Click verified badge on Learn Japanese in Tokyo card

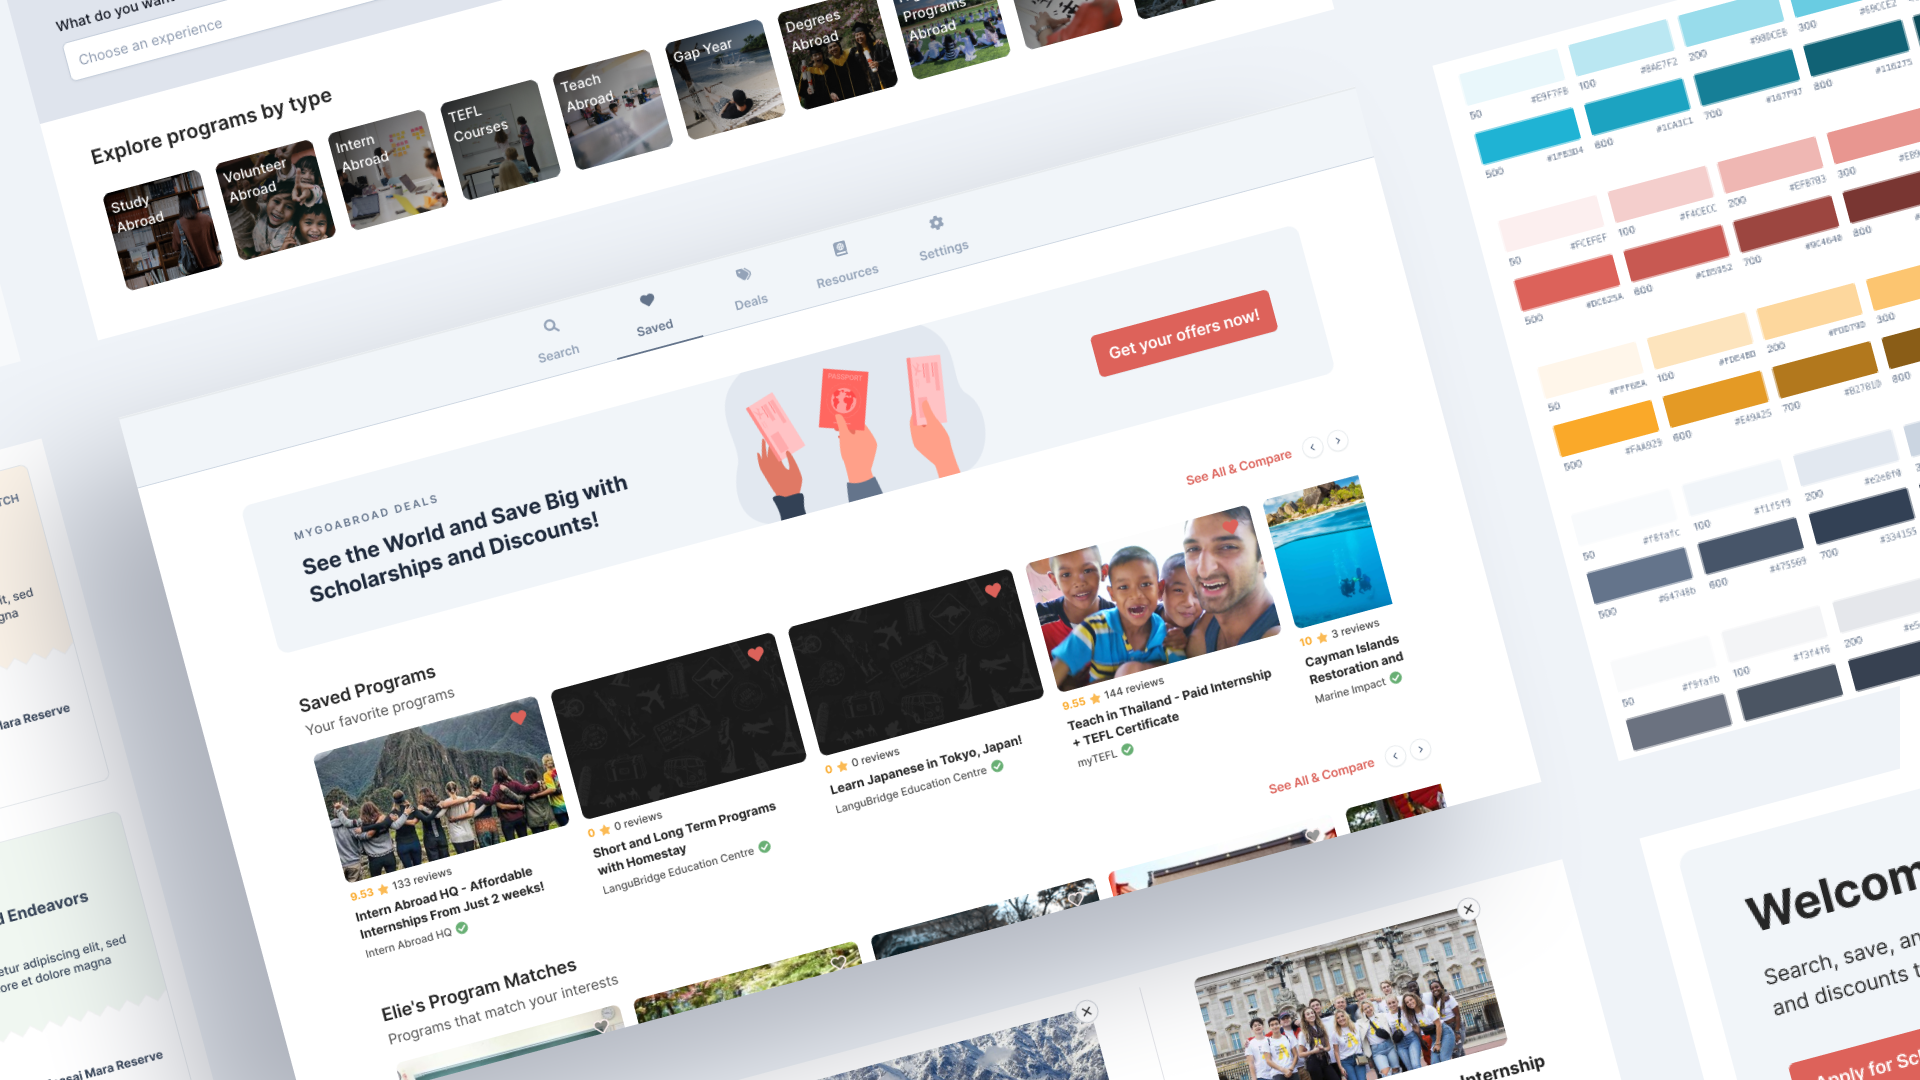(997, 766)
